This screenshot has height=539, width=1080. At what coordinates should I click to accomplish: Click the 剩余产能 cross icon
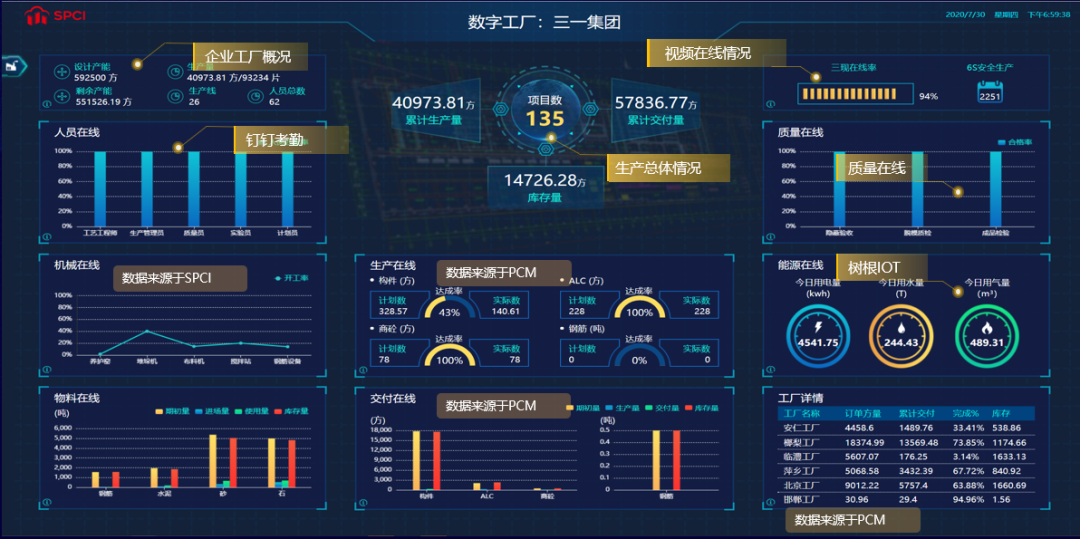tap(61, 96)
